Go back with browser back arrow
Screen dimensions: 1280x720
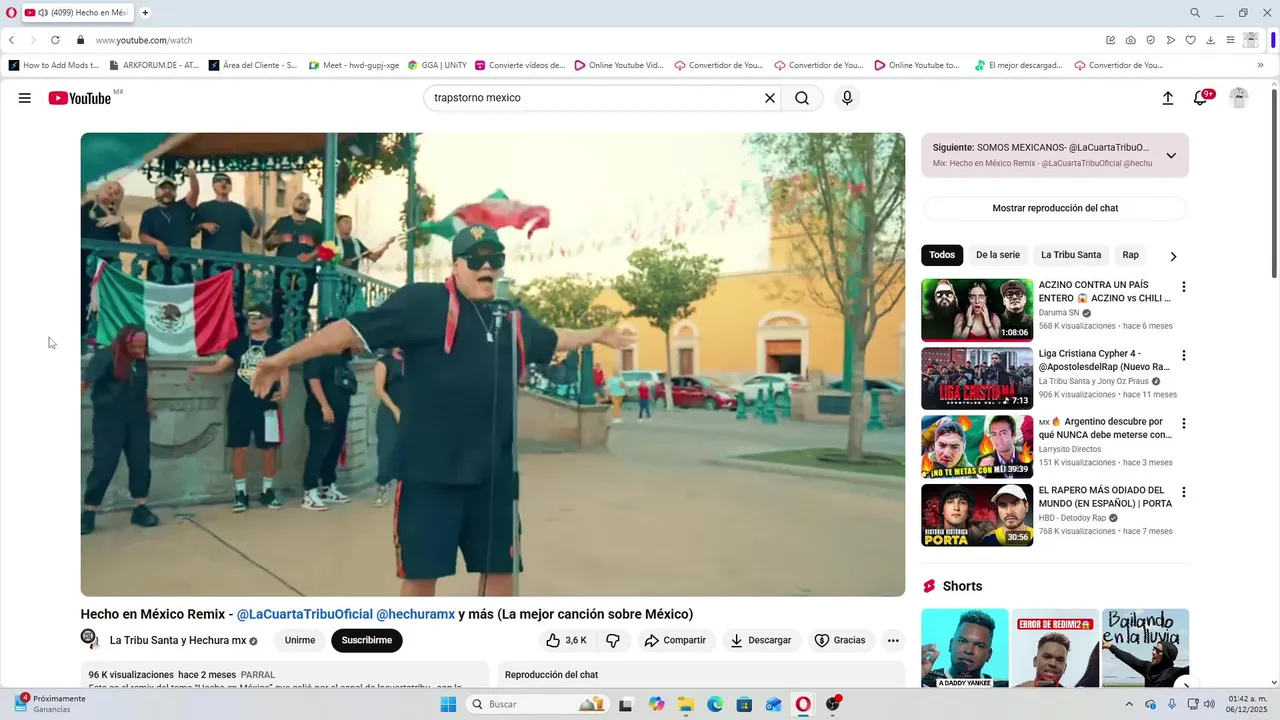coord(11,40)
